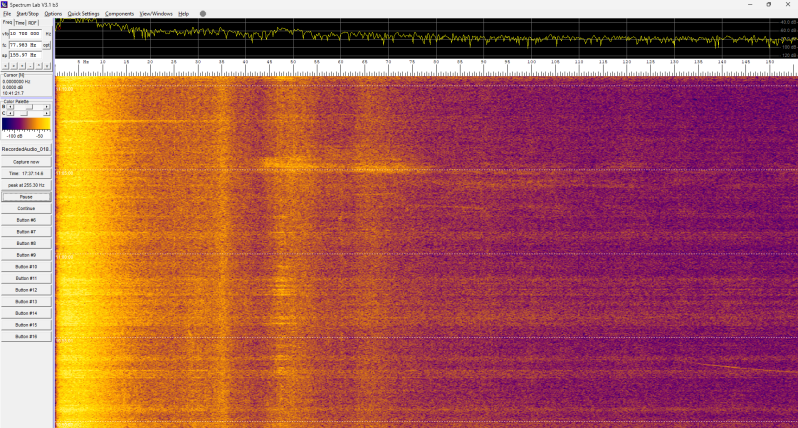Screen dimensions: 798x428
Task: Click Button #13
Action: [26, 302]
